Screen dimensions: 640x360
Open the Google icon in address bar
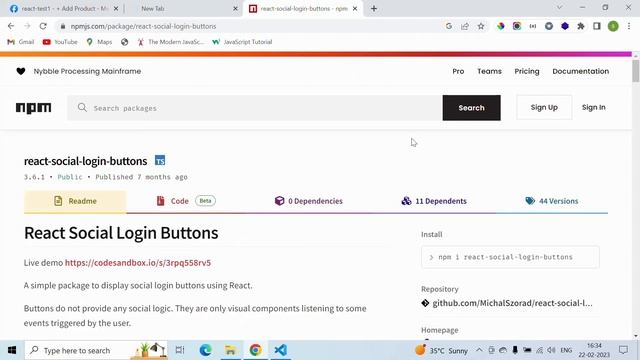449,26
